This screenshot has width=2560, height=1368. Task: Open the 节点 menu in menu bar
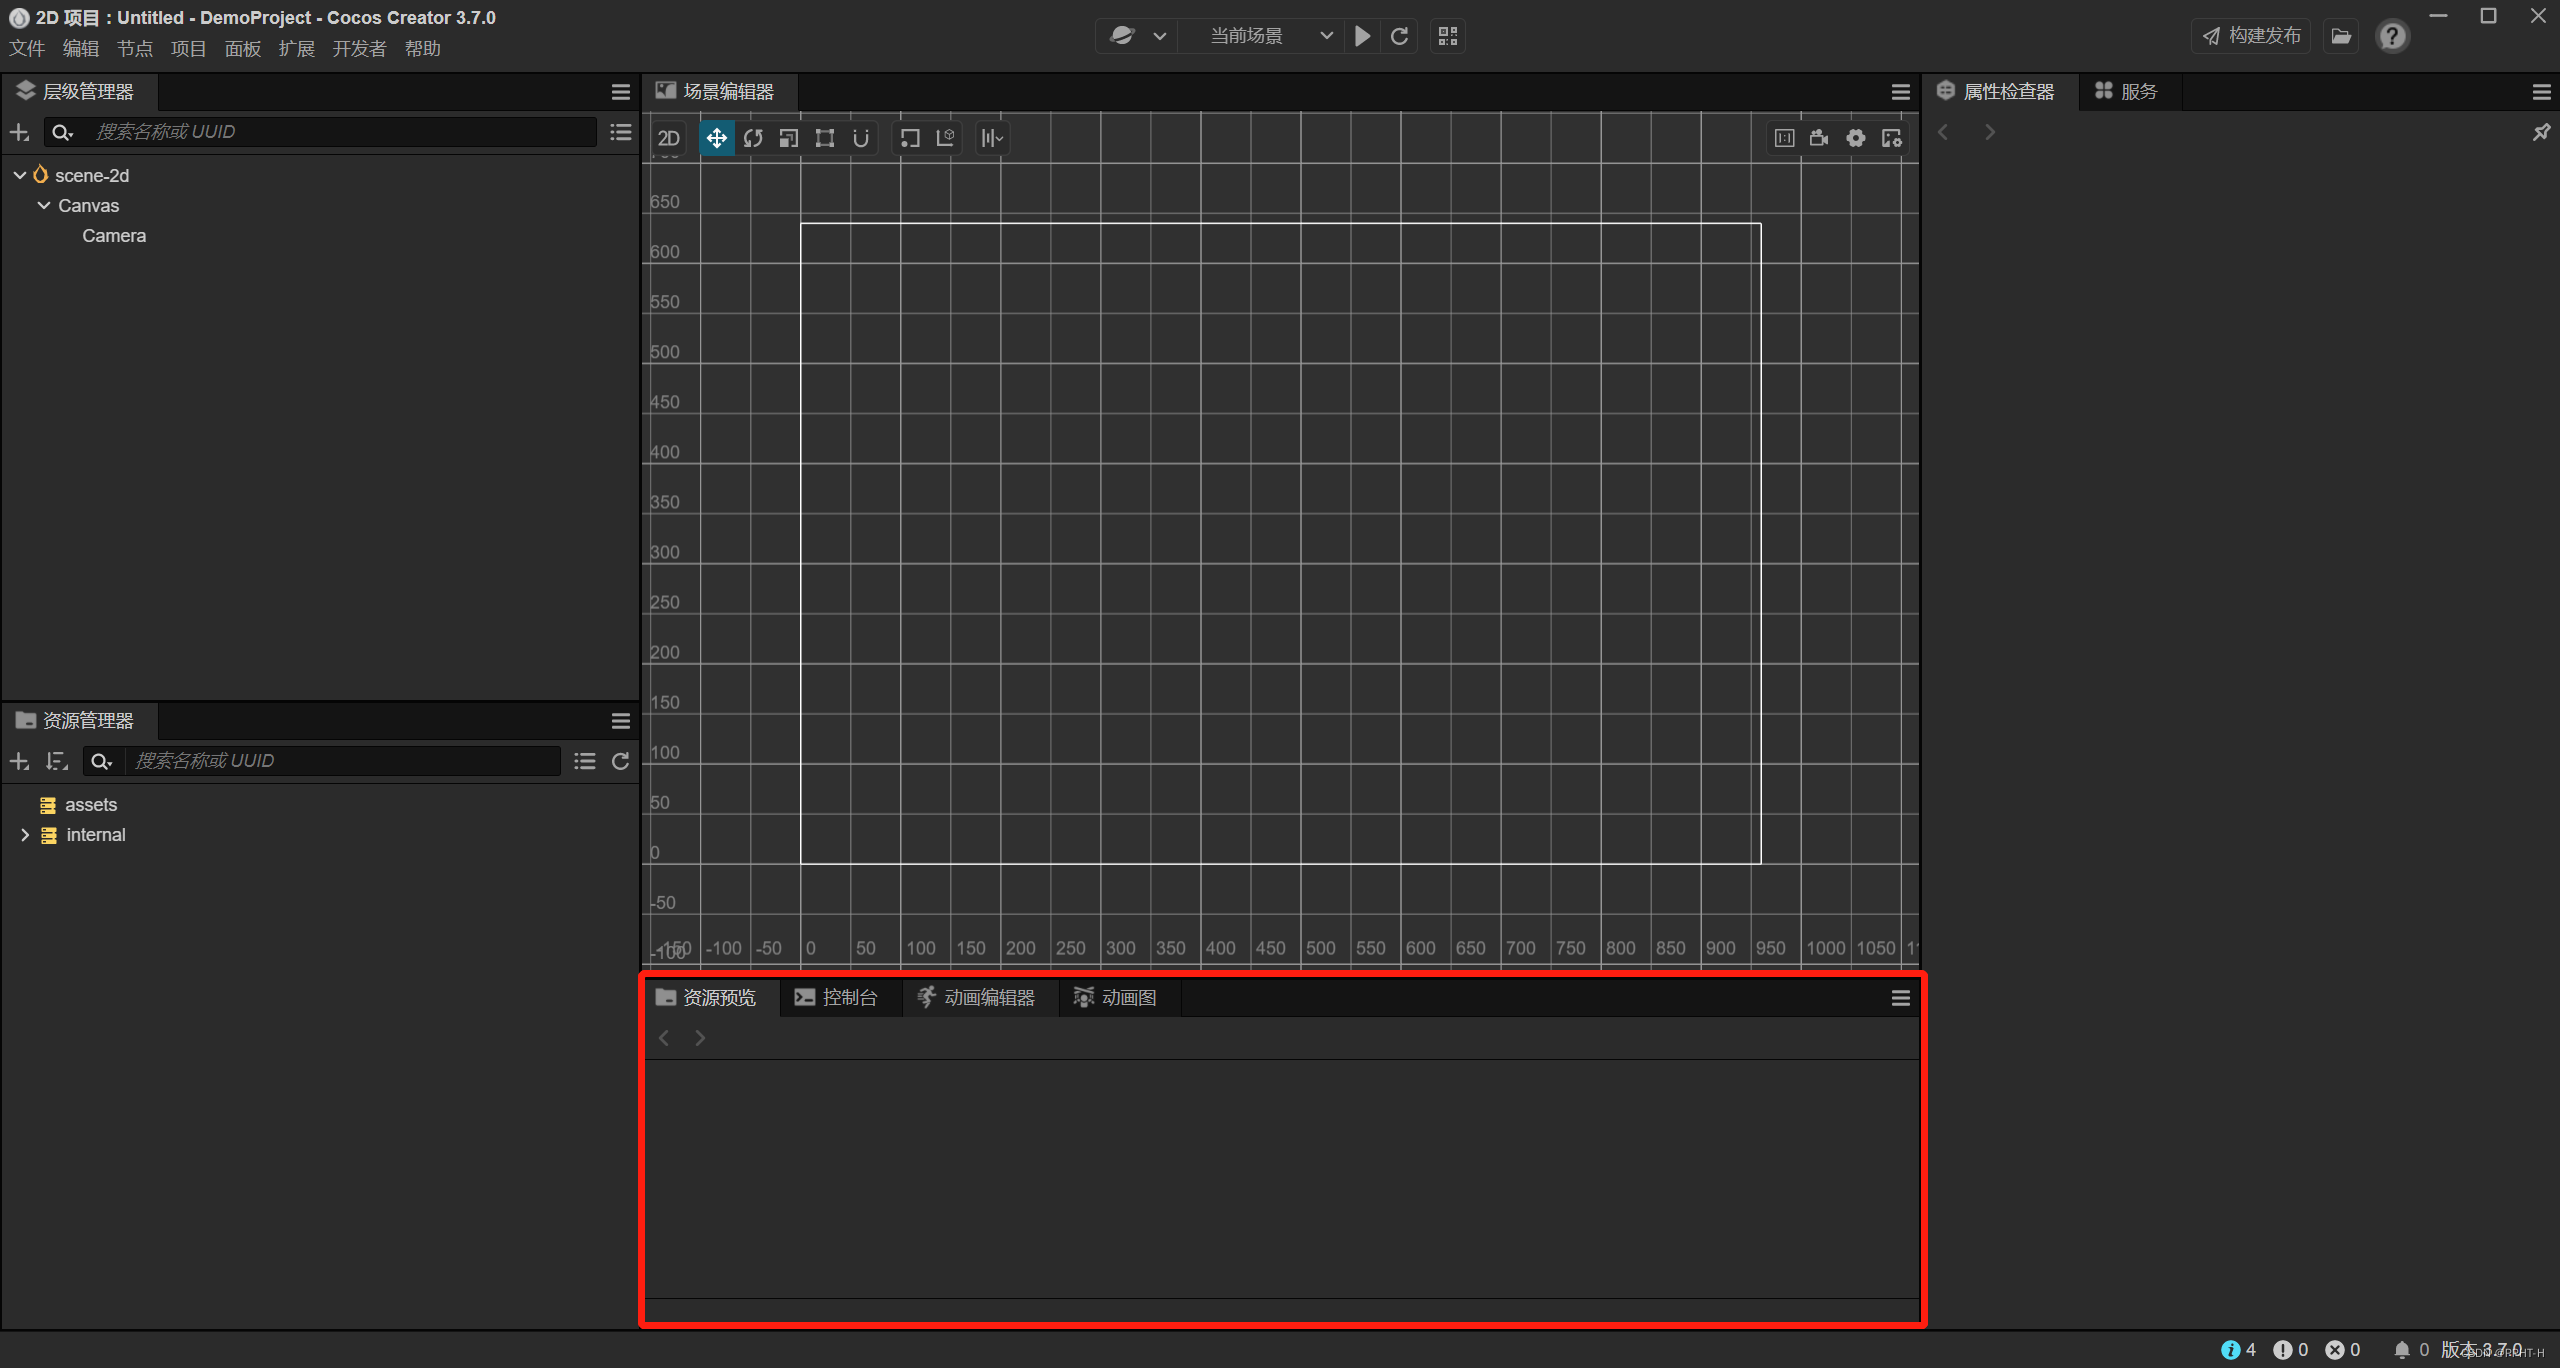pos(132,49)
